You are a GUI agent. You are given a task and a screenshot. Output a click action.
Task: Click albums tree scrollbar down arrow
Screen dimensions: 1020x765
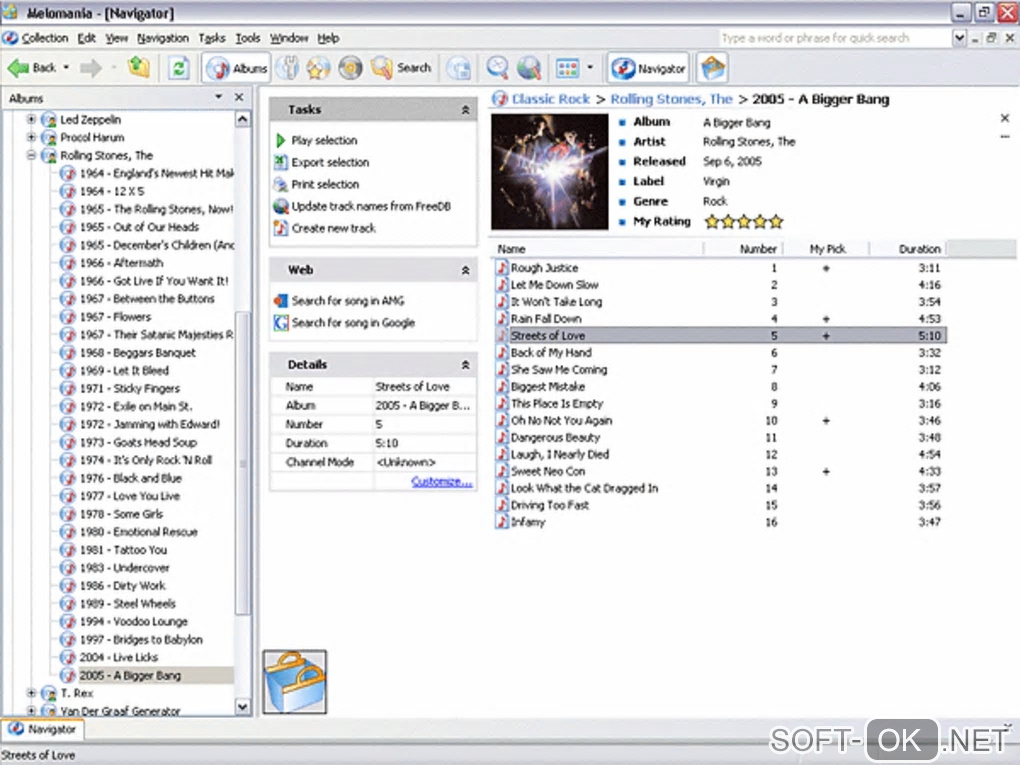[x=242, y=706]
